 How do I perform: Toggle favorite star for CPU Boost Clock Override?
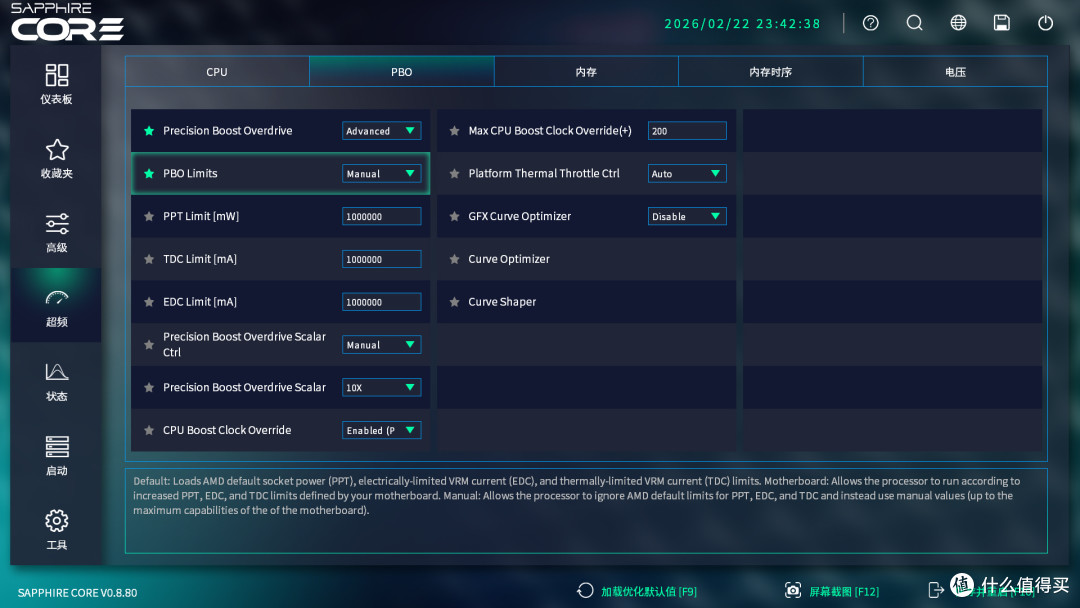(149, 430)
